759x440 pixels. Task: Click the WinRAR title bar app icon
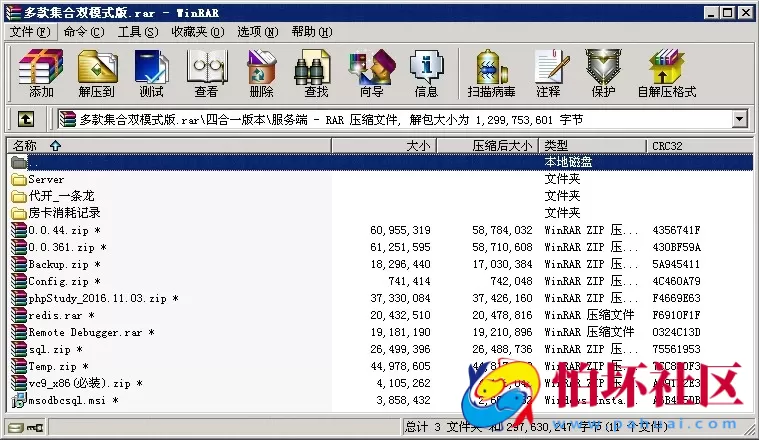(13, 13)
